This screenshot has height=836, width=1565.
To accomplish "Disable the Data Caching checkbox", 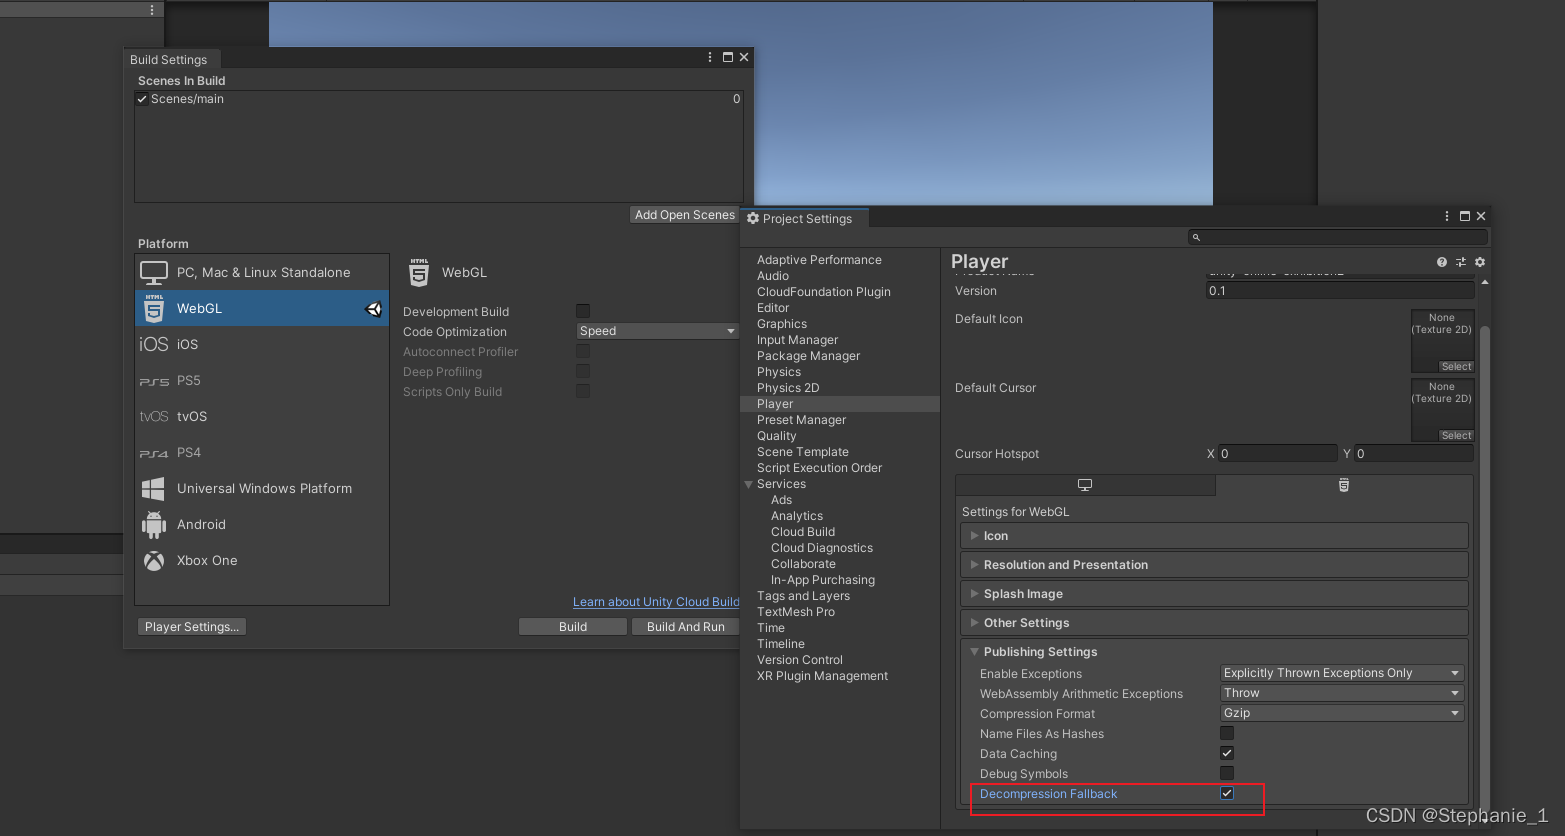I will 1227,753.
